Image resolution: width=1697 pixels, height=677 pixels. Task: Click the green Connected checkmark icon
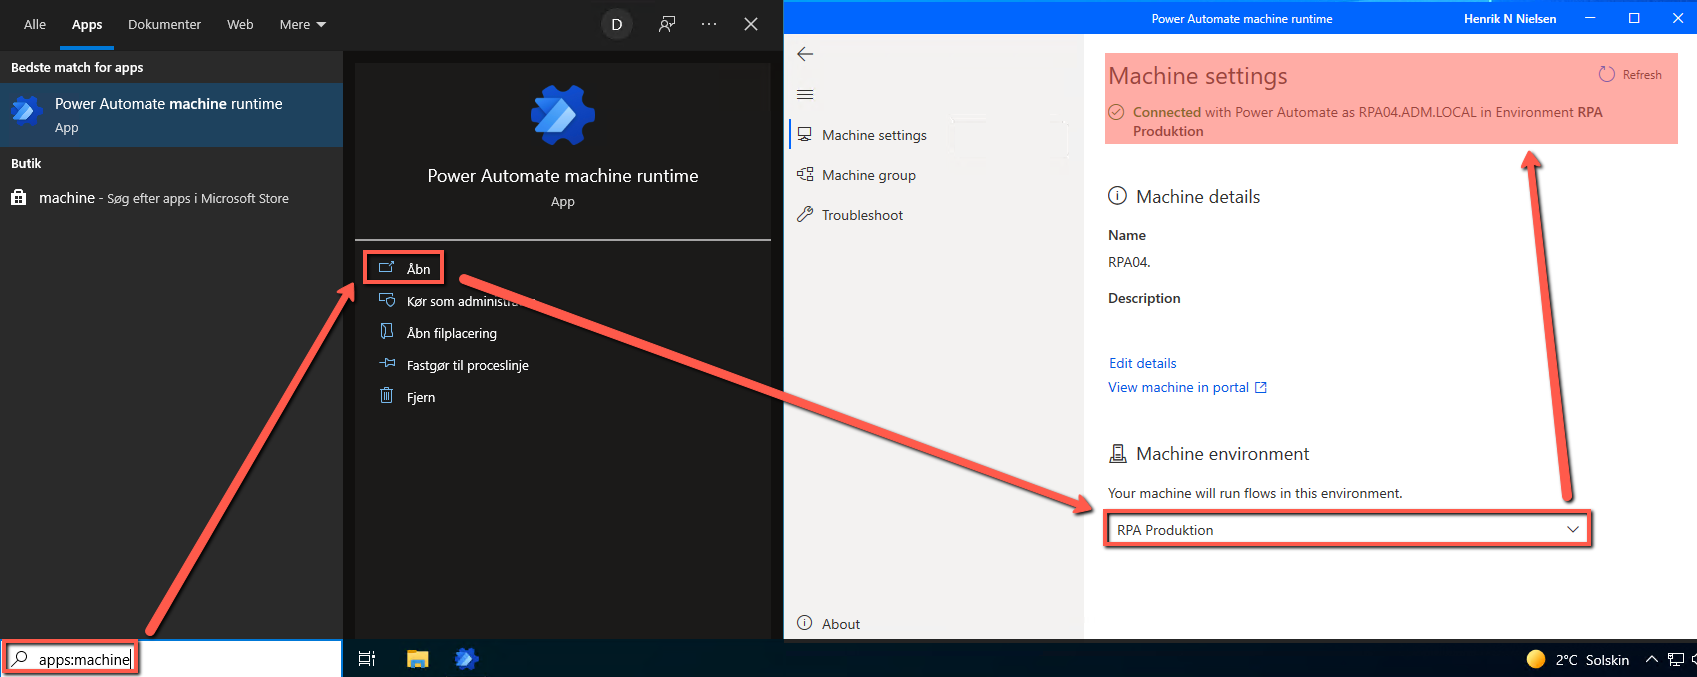tap(1117, 112)
